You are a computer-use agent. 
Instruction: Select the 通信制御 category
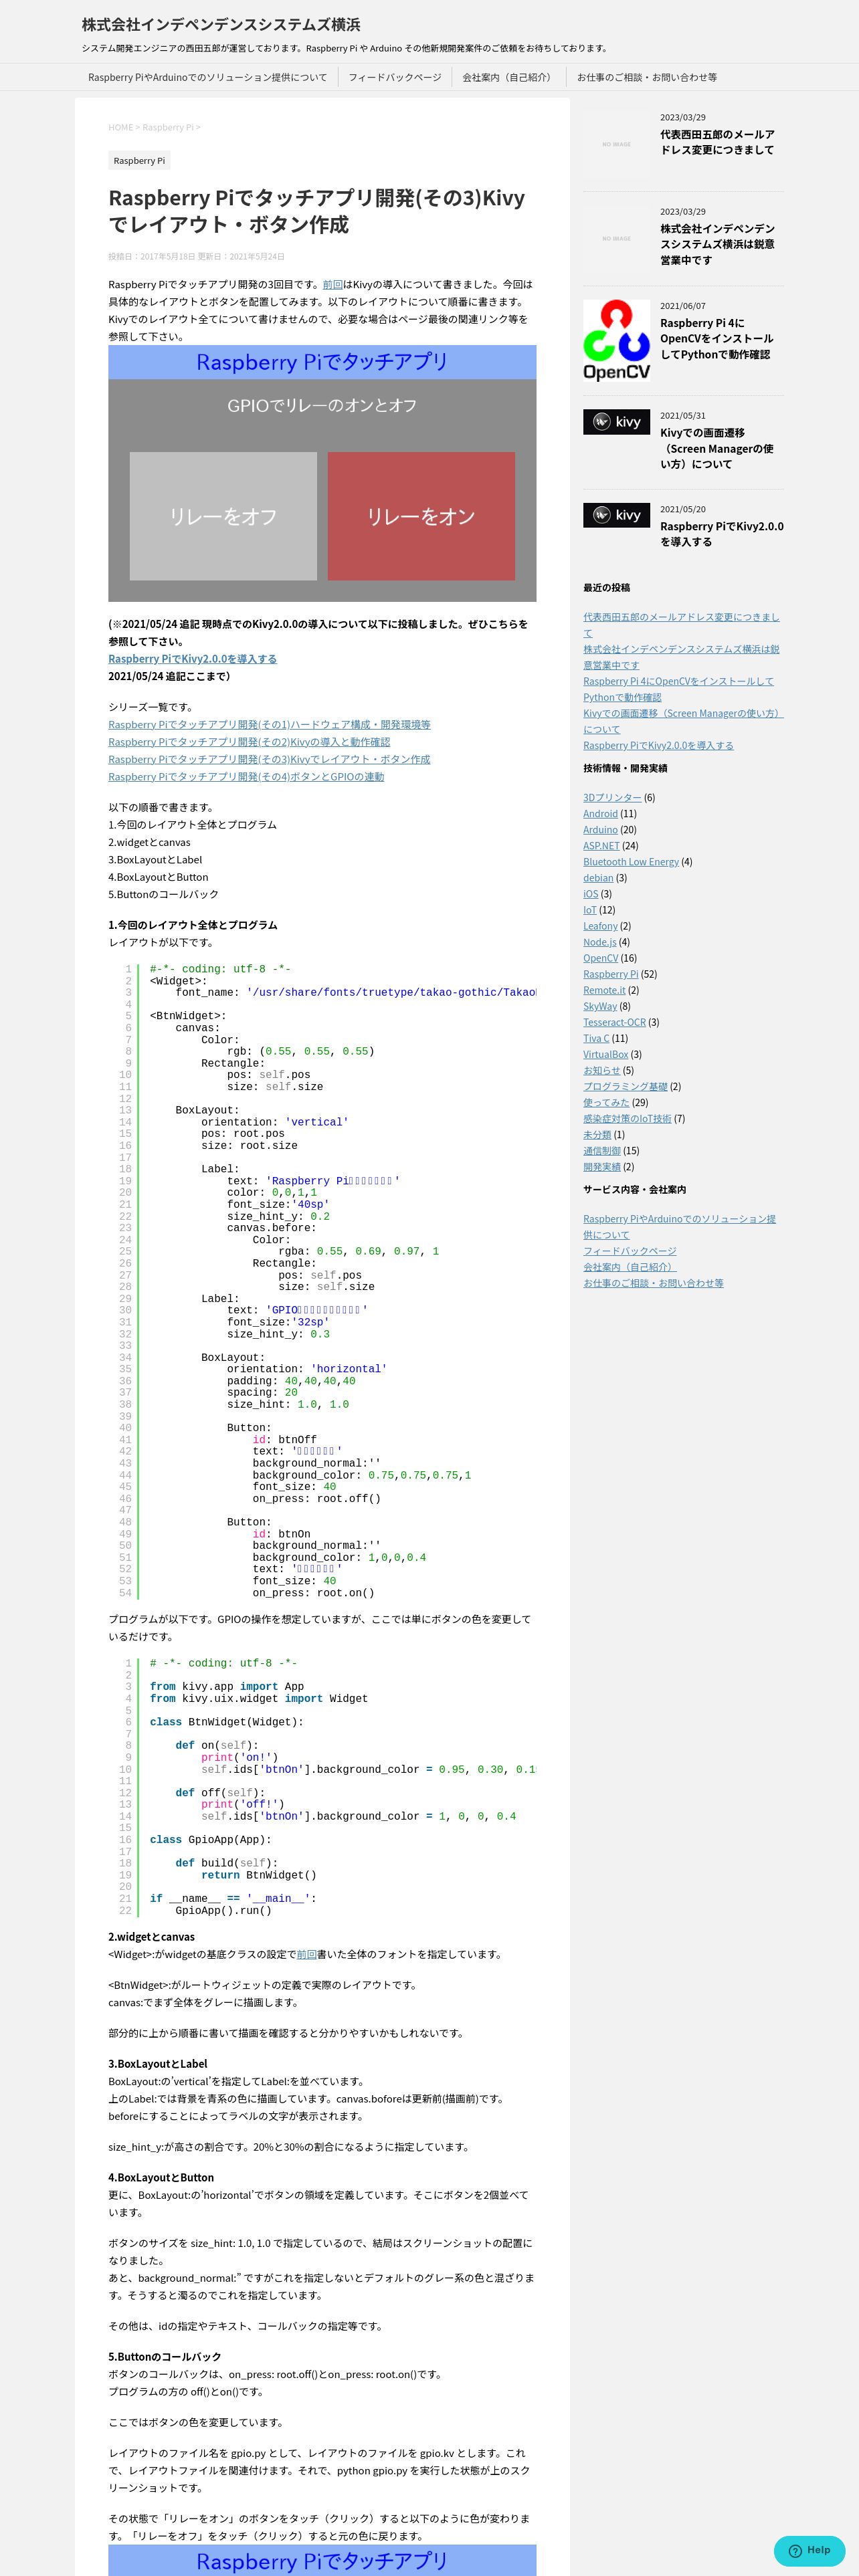[602, 1150]
